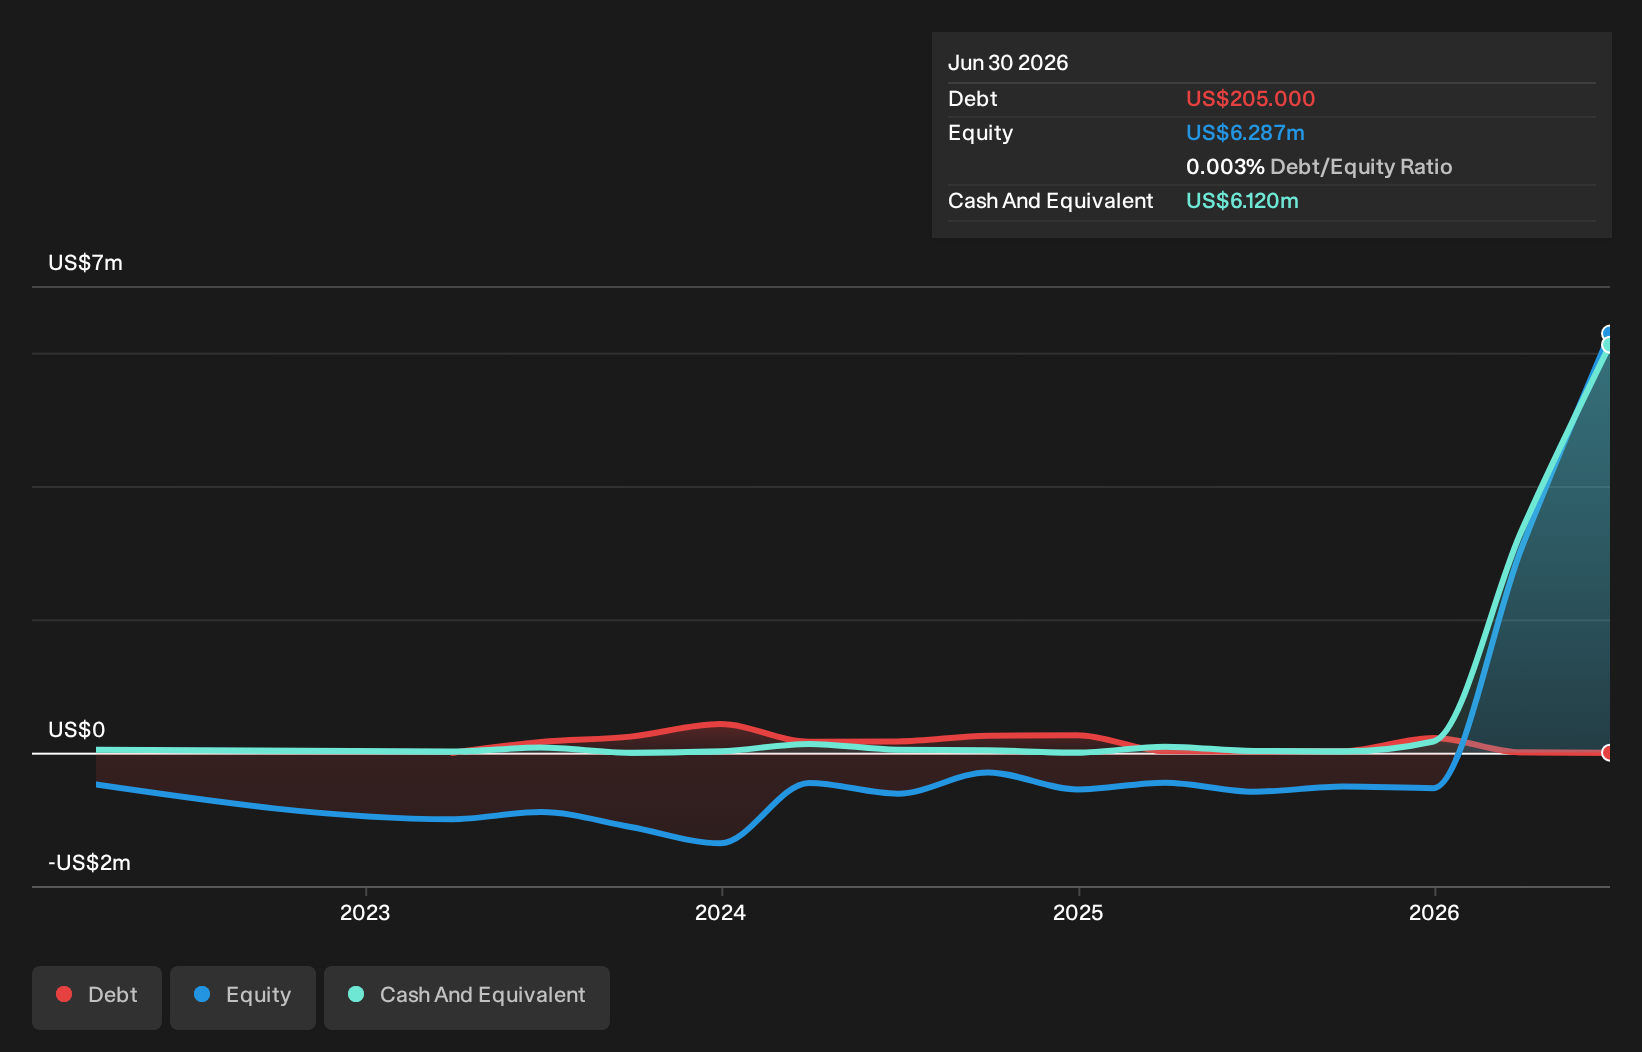This screenshot has width=1642, height=1052.
Task: Click the US$205.000 debt value
Action: tap(1251, 99)
